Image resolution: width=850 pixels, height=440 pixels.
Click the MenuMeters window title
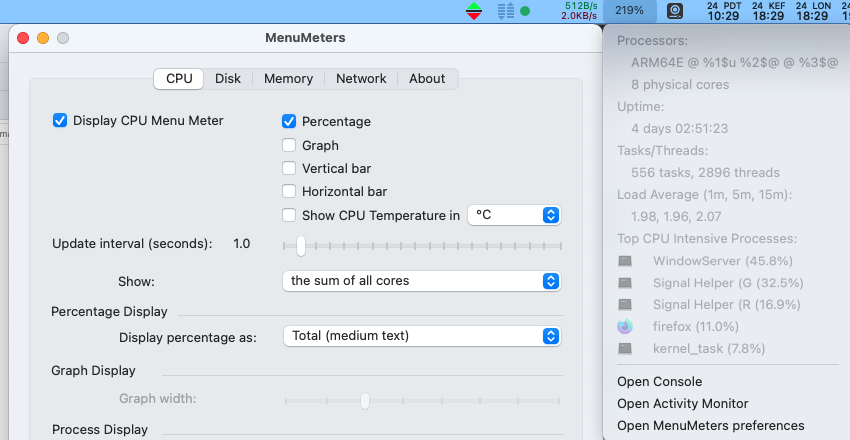click(x=305, y=37)
